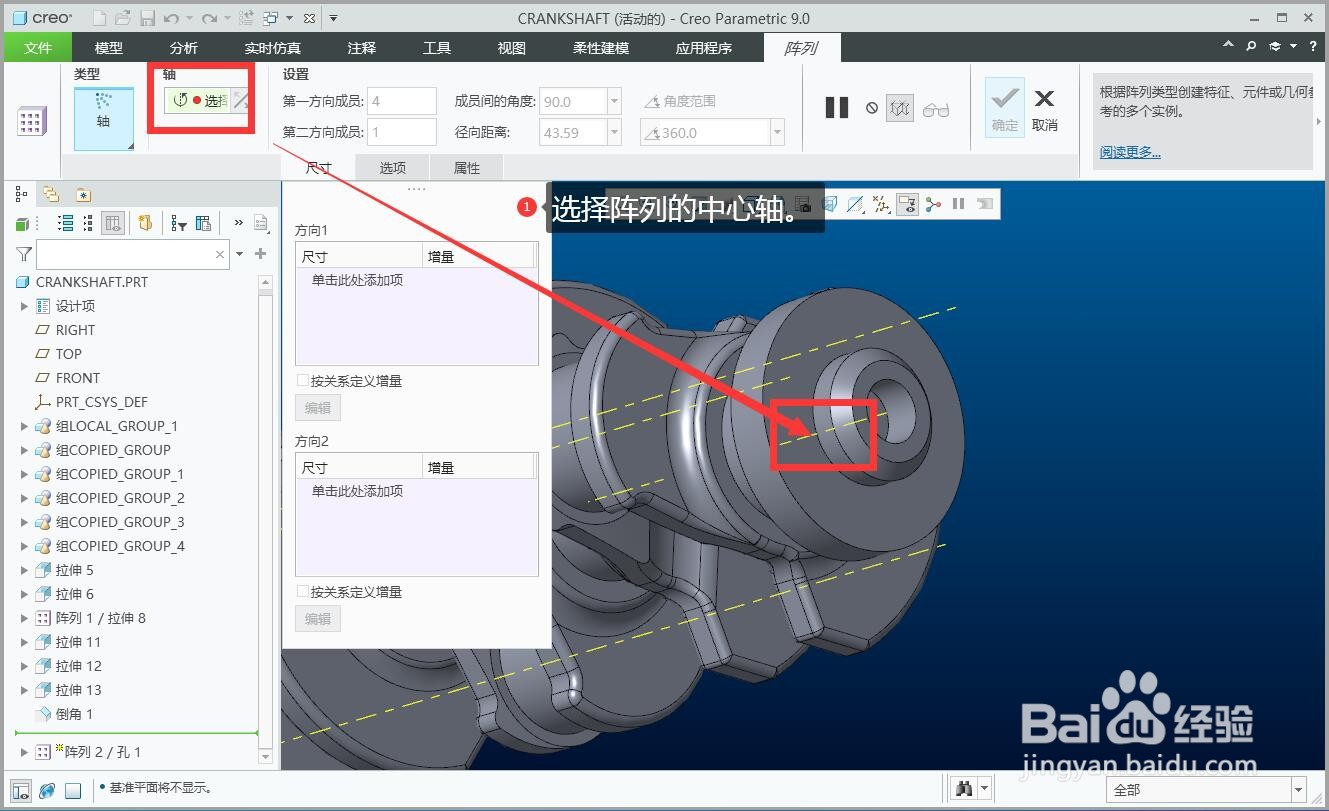Click the new file icon in quick access toolbar
This screenshot has height=811, width=1329.
click(99, 18)
